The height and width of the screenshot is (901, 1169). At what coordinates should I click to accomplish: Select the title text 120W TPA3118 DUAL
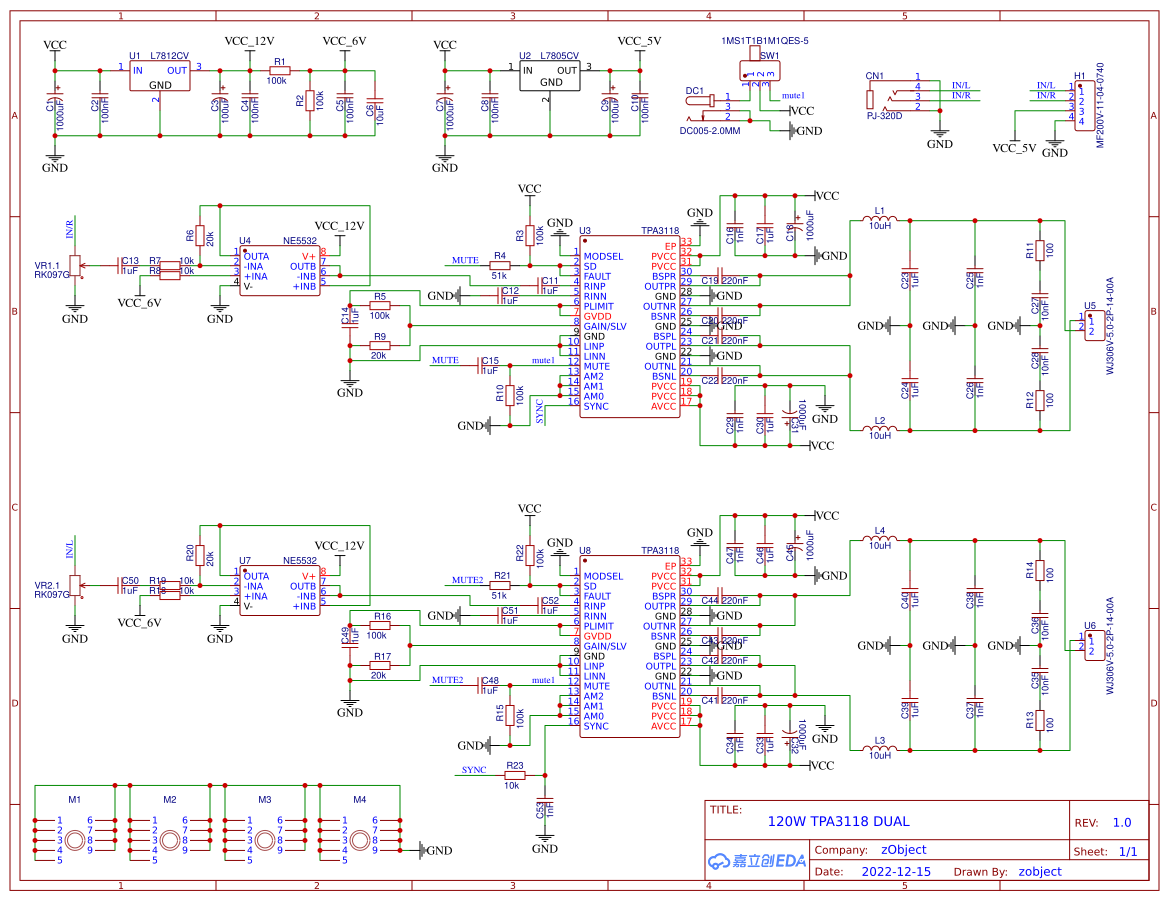tap(838, 822)
